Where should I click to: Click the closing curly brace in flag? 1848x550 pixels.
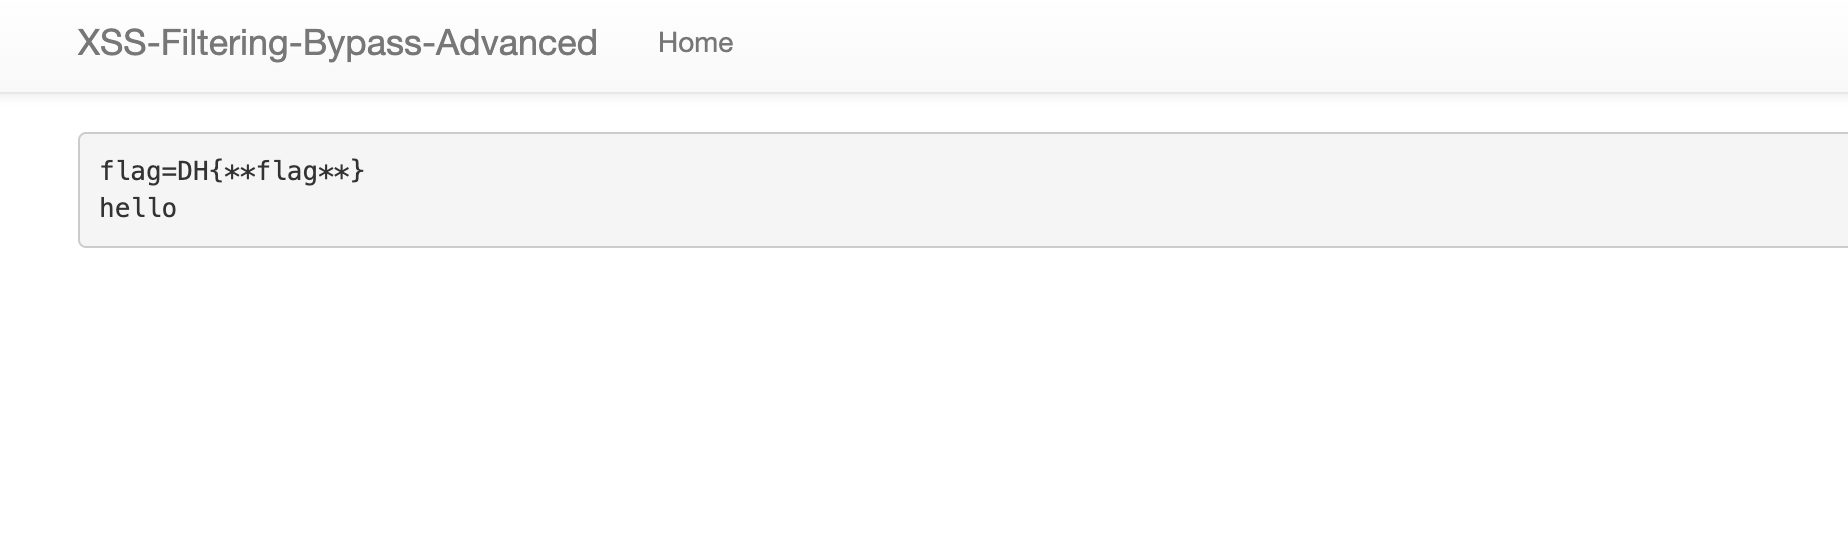(x=359, y=171)
